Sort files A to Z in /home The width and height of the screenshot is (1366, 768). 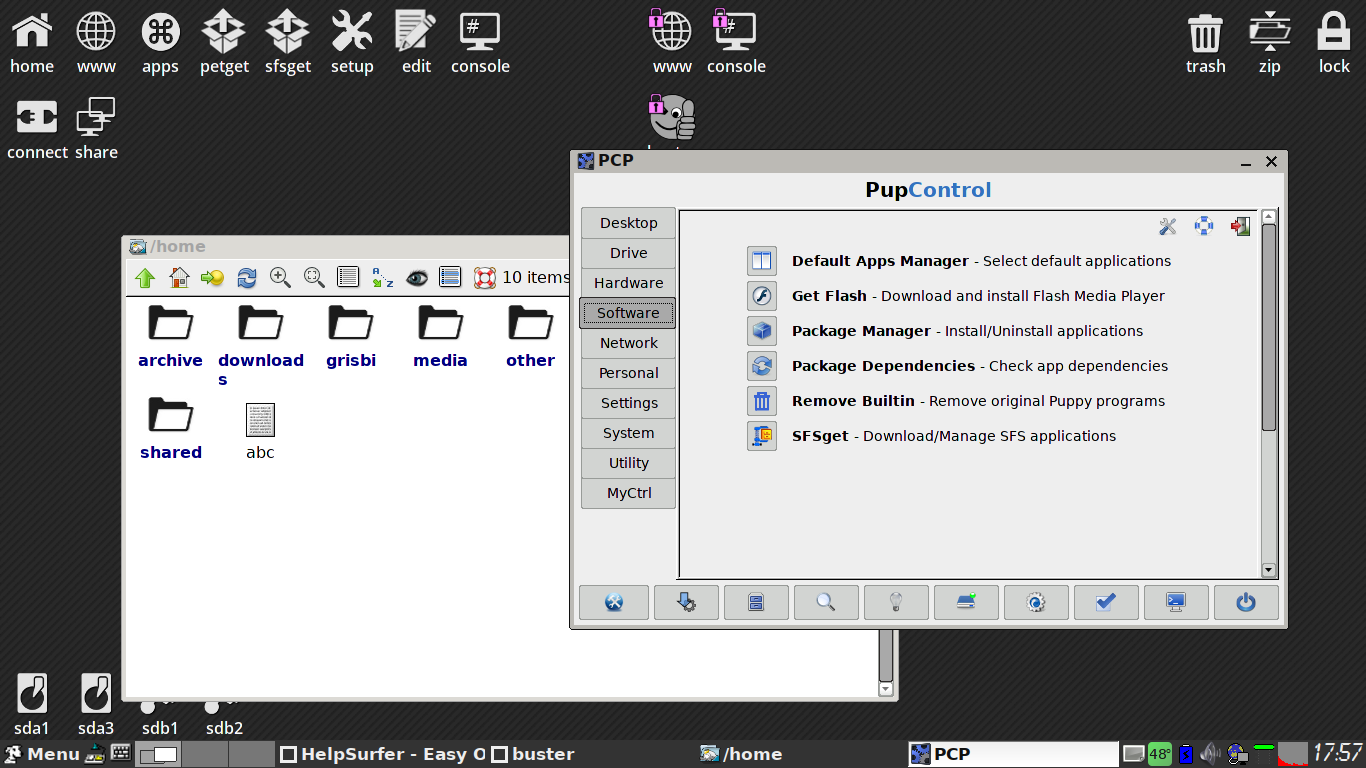pos(382,278)
